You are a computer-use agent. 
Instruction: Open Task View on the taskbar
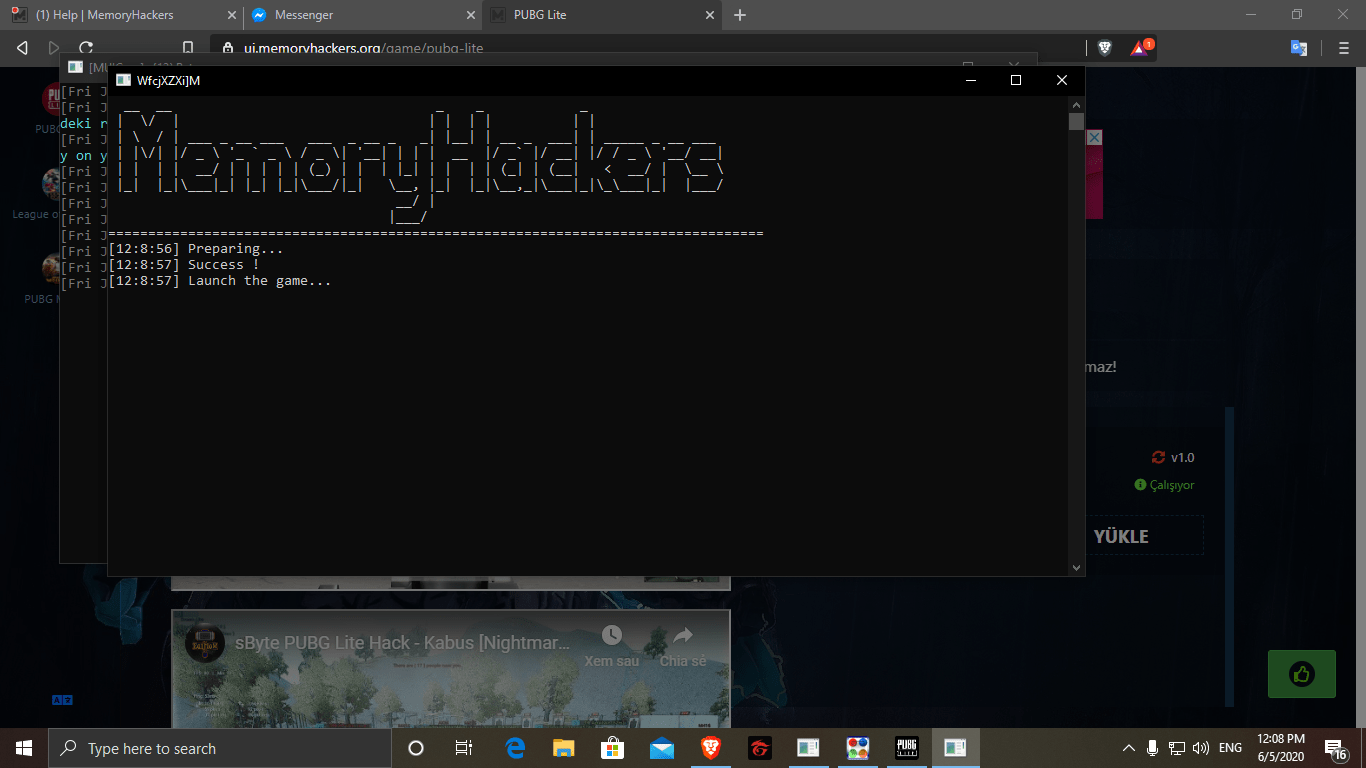pyautogui.click(x=464, y=748)
